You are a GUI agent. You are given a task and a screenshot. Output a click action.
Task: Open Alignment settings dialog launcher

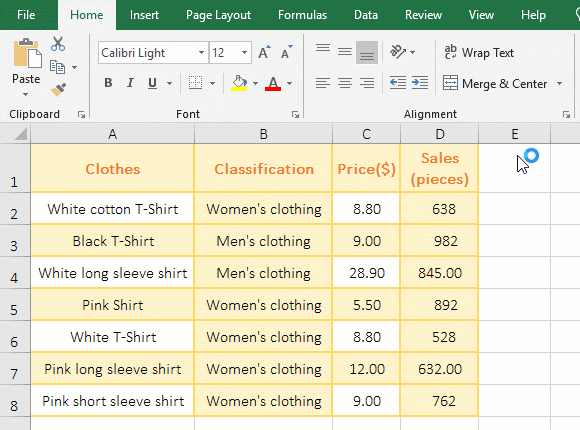566,115
